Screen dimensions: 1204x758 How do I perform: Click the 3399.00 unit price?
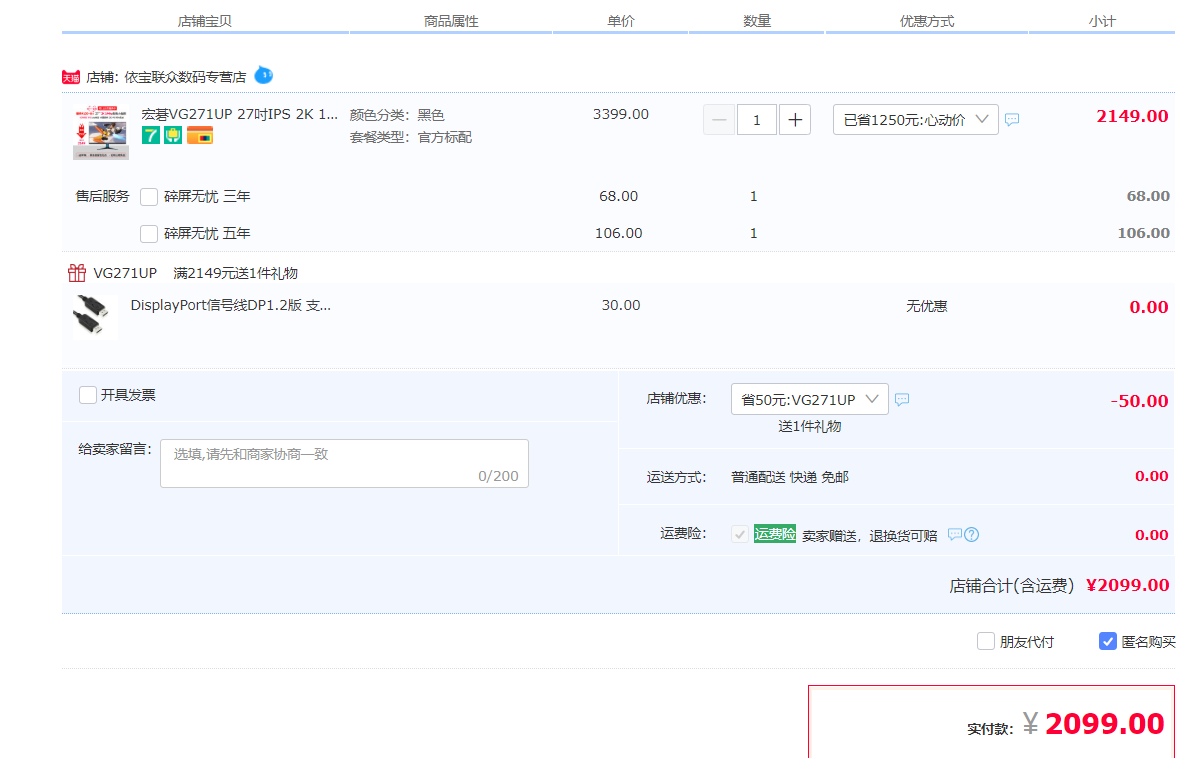coord(620,114)
